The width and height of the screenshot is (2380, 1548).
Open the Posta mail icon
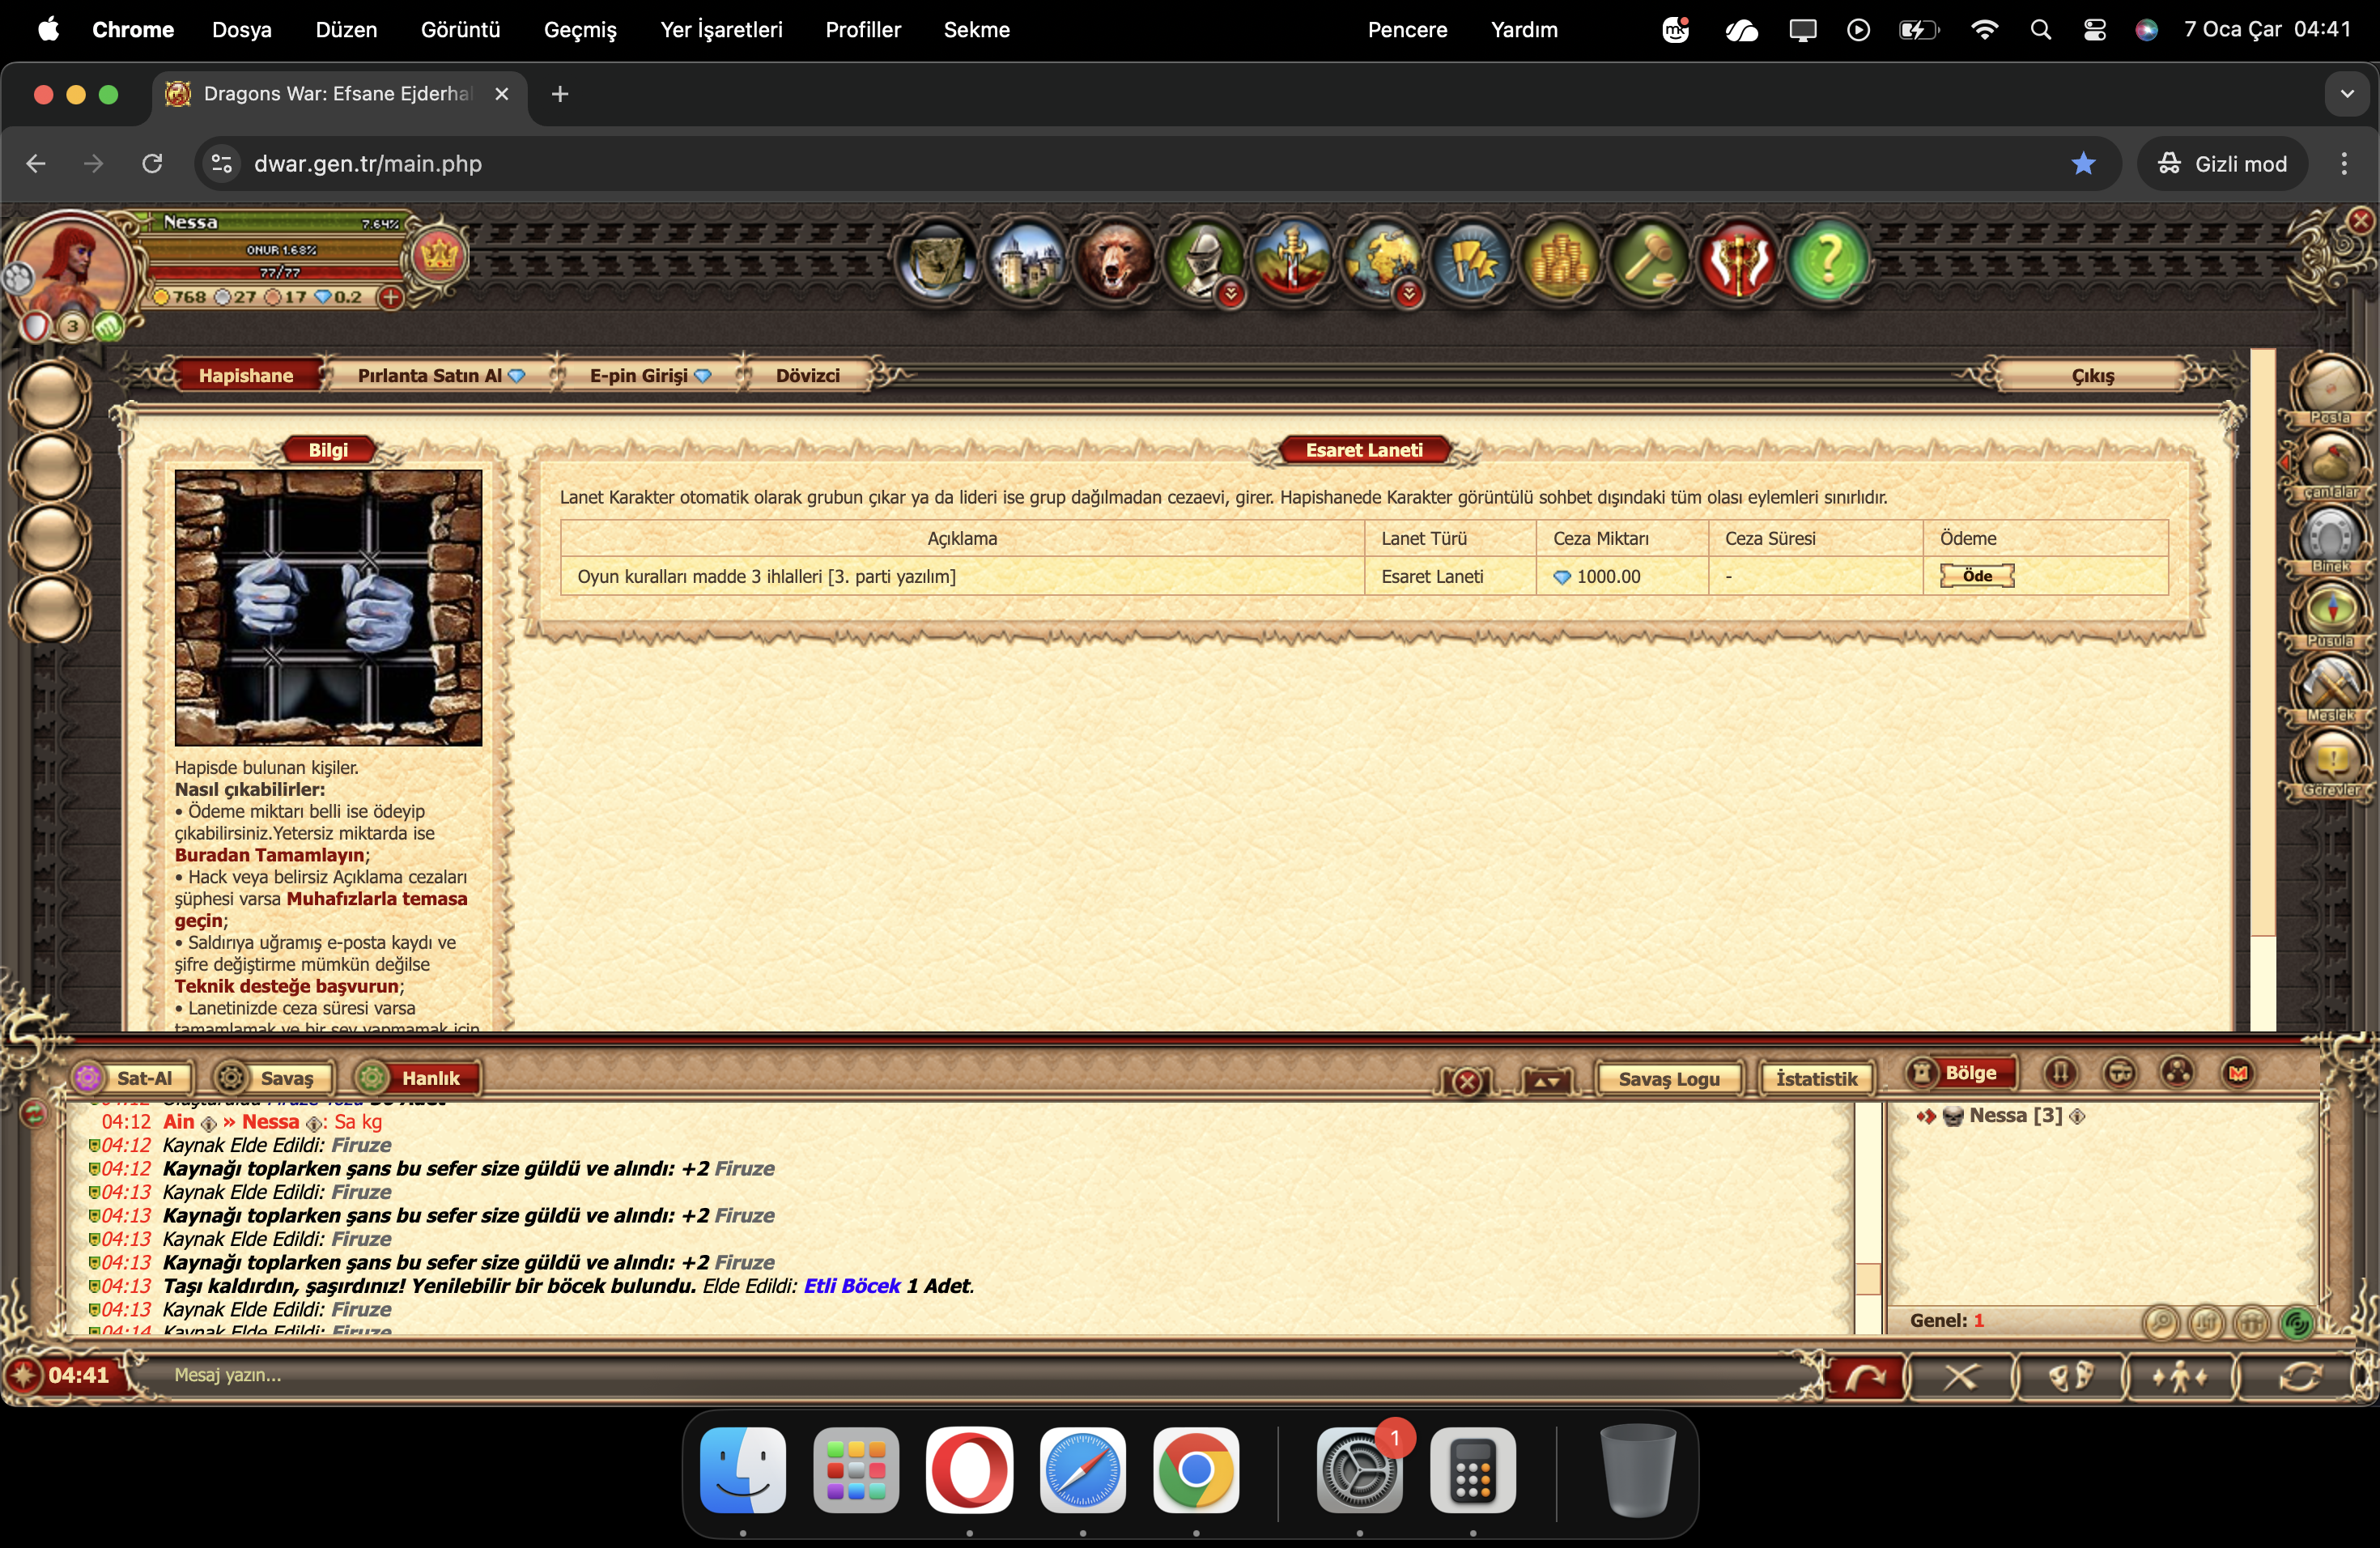coord(2331,388)
